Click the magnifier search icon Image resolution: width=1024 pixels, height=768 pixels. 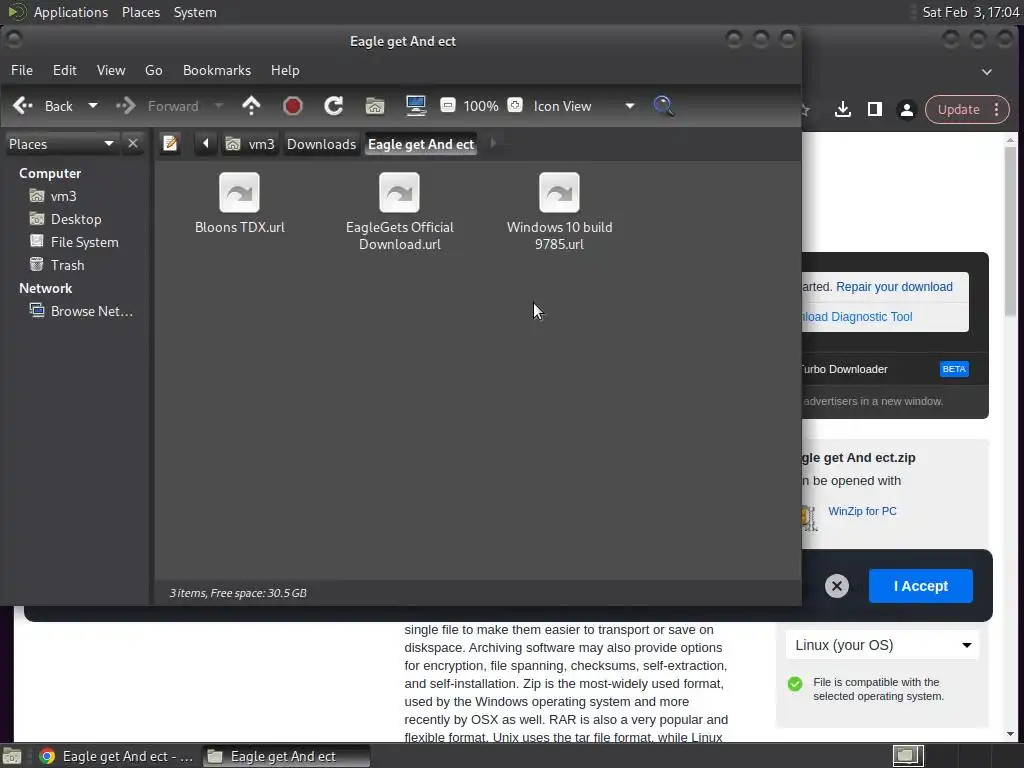(x=663, y=106)
